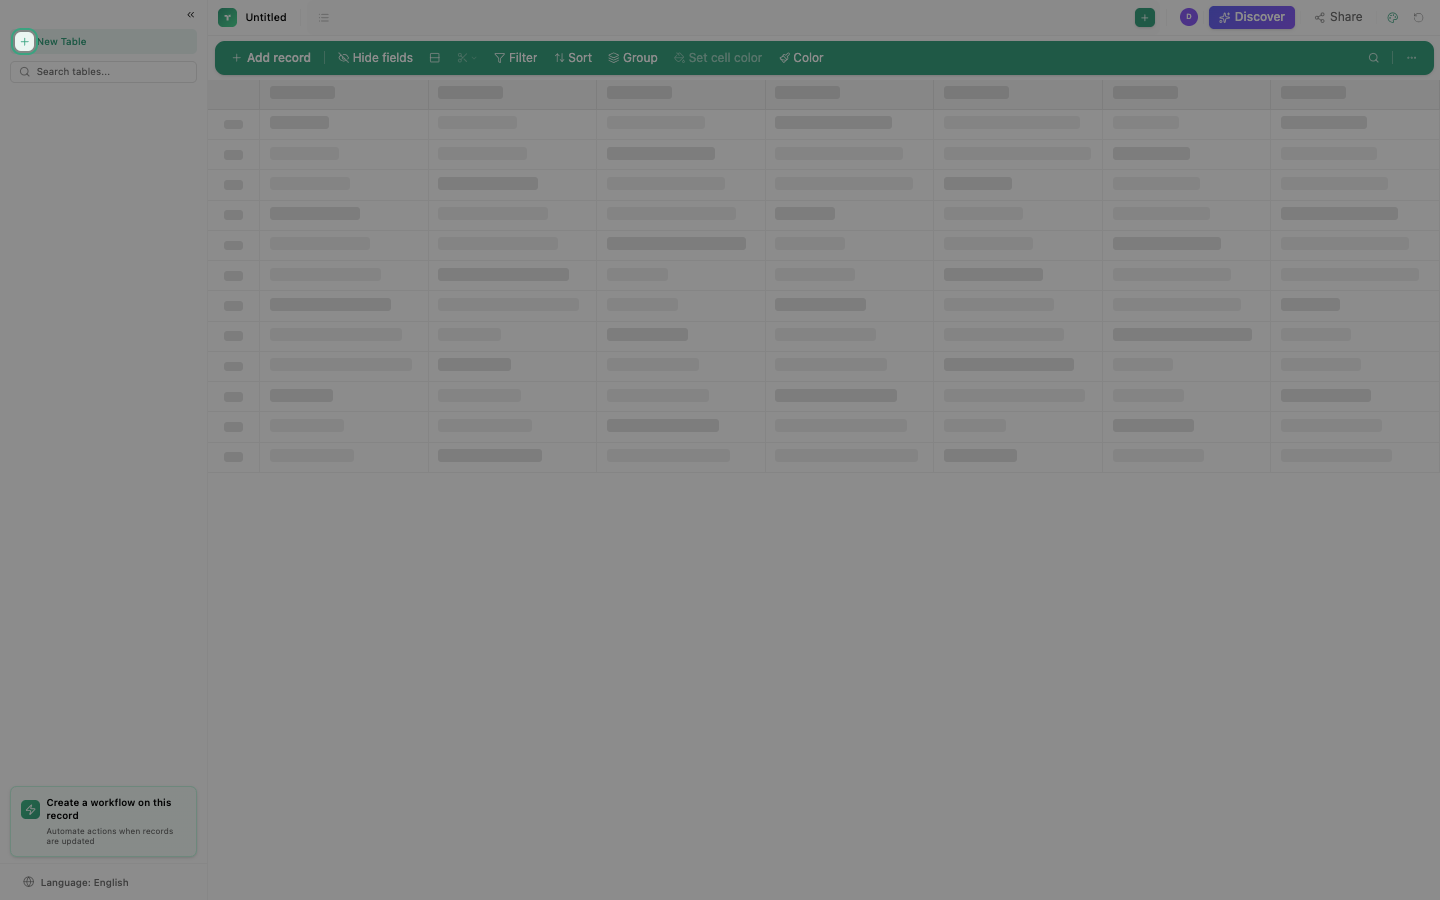The height and width of the screenshot is (900, 1440).
Task: Open the purple user avatar
Action: (1188, 17)
